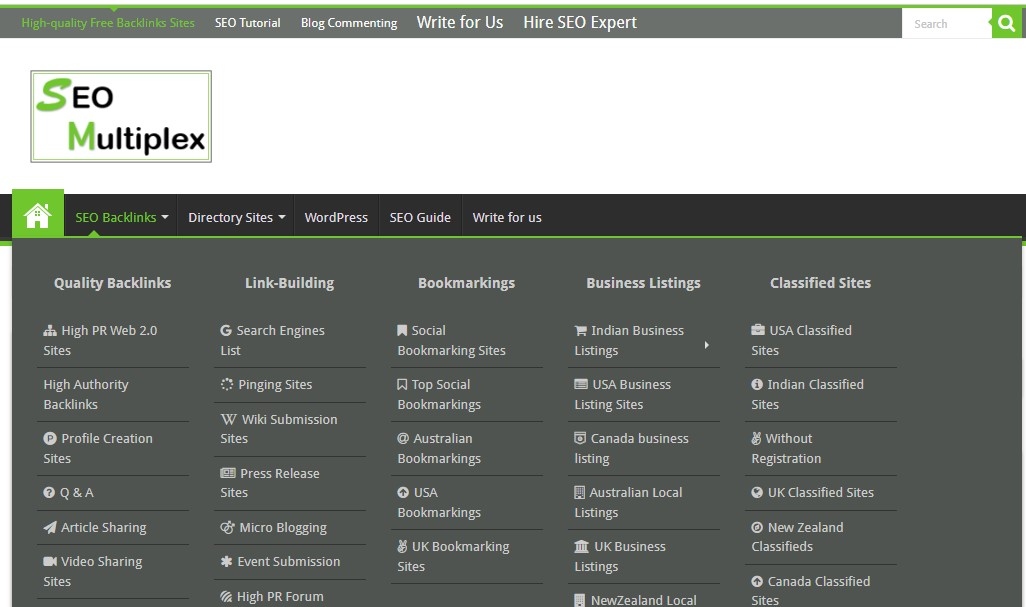Viewport: 1026px width, 607px height.
Task: Click the globe icon beside UK Classified Sites
Action: click(x=757, y=493)
